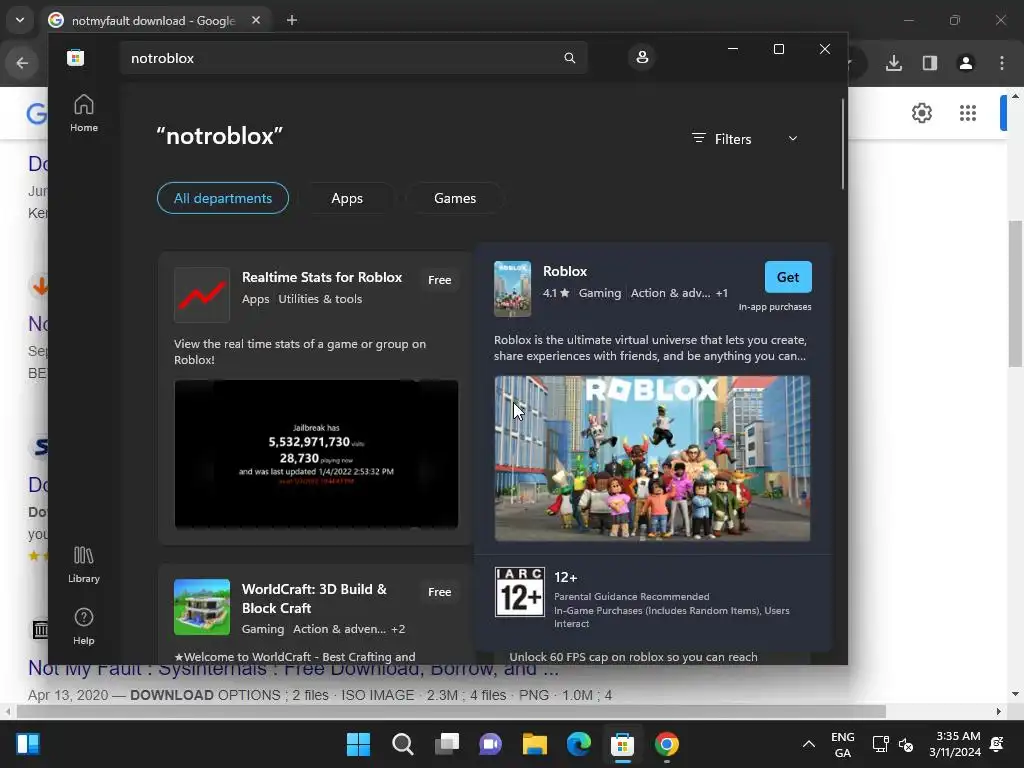Image resolution: width=1024 pixels, height=768 pixels.
Task: Open Chrome from taskbar
Action: [x=667, y=744]
